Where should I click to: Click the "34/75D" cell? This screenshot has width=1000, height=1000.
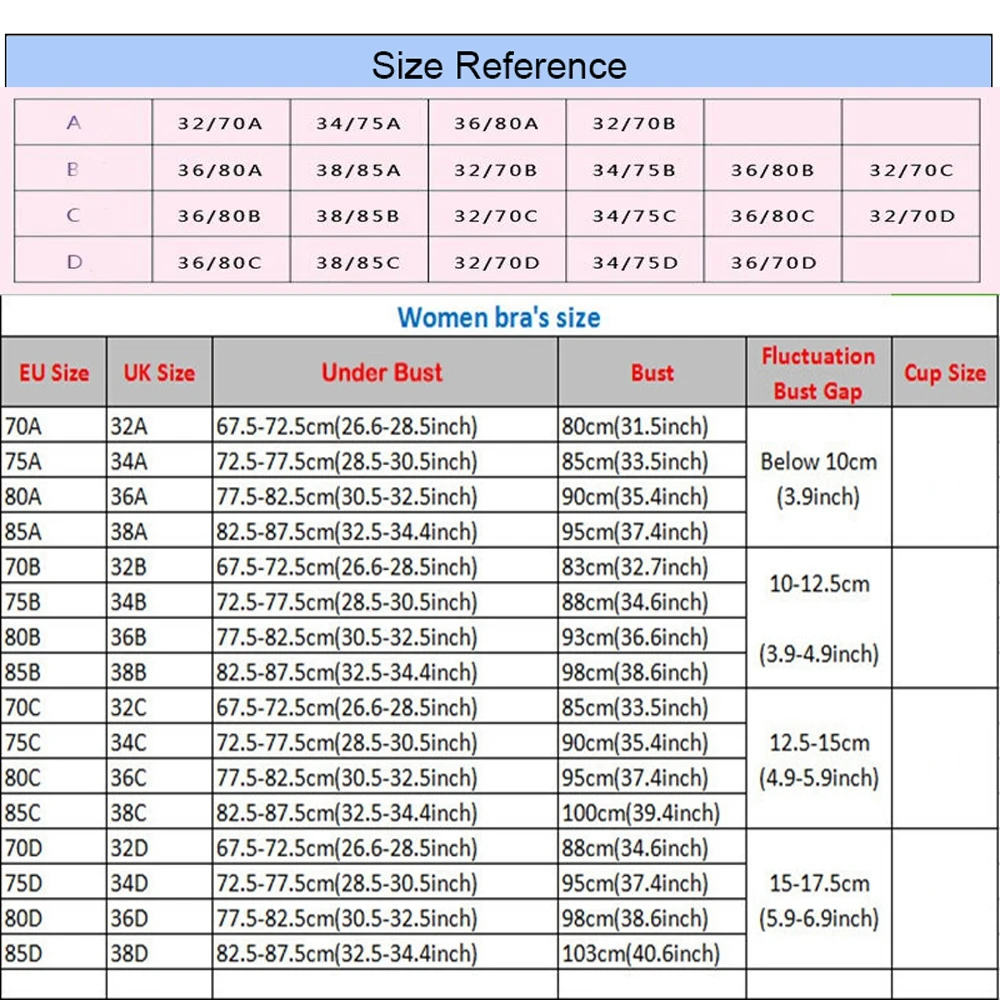[635, 261]
